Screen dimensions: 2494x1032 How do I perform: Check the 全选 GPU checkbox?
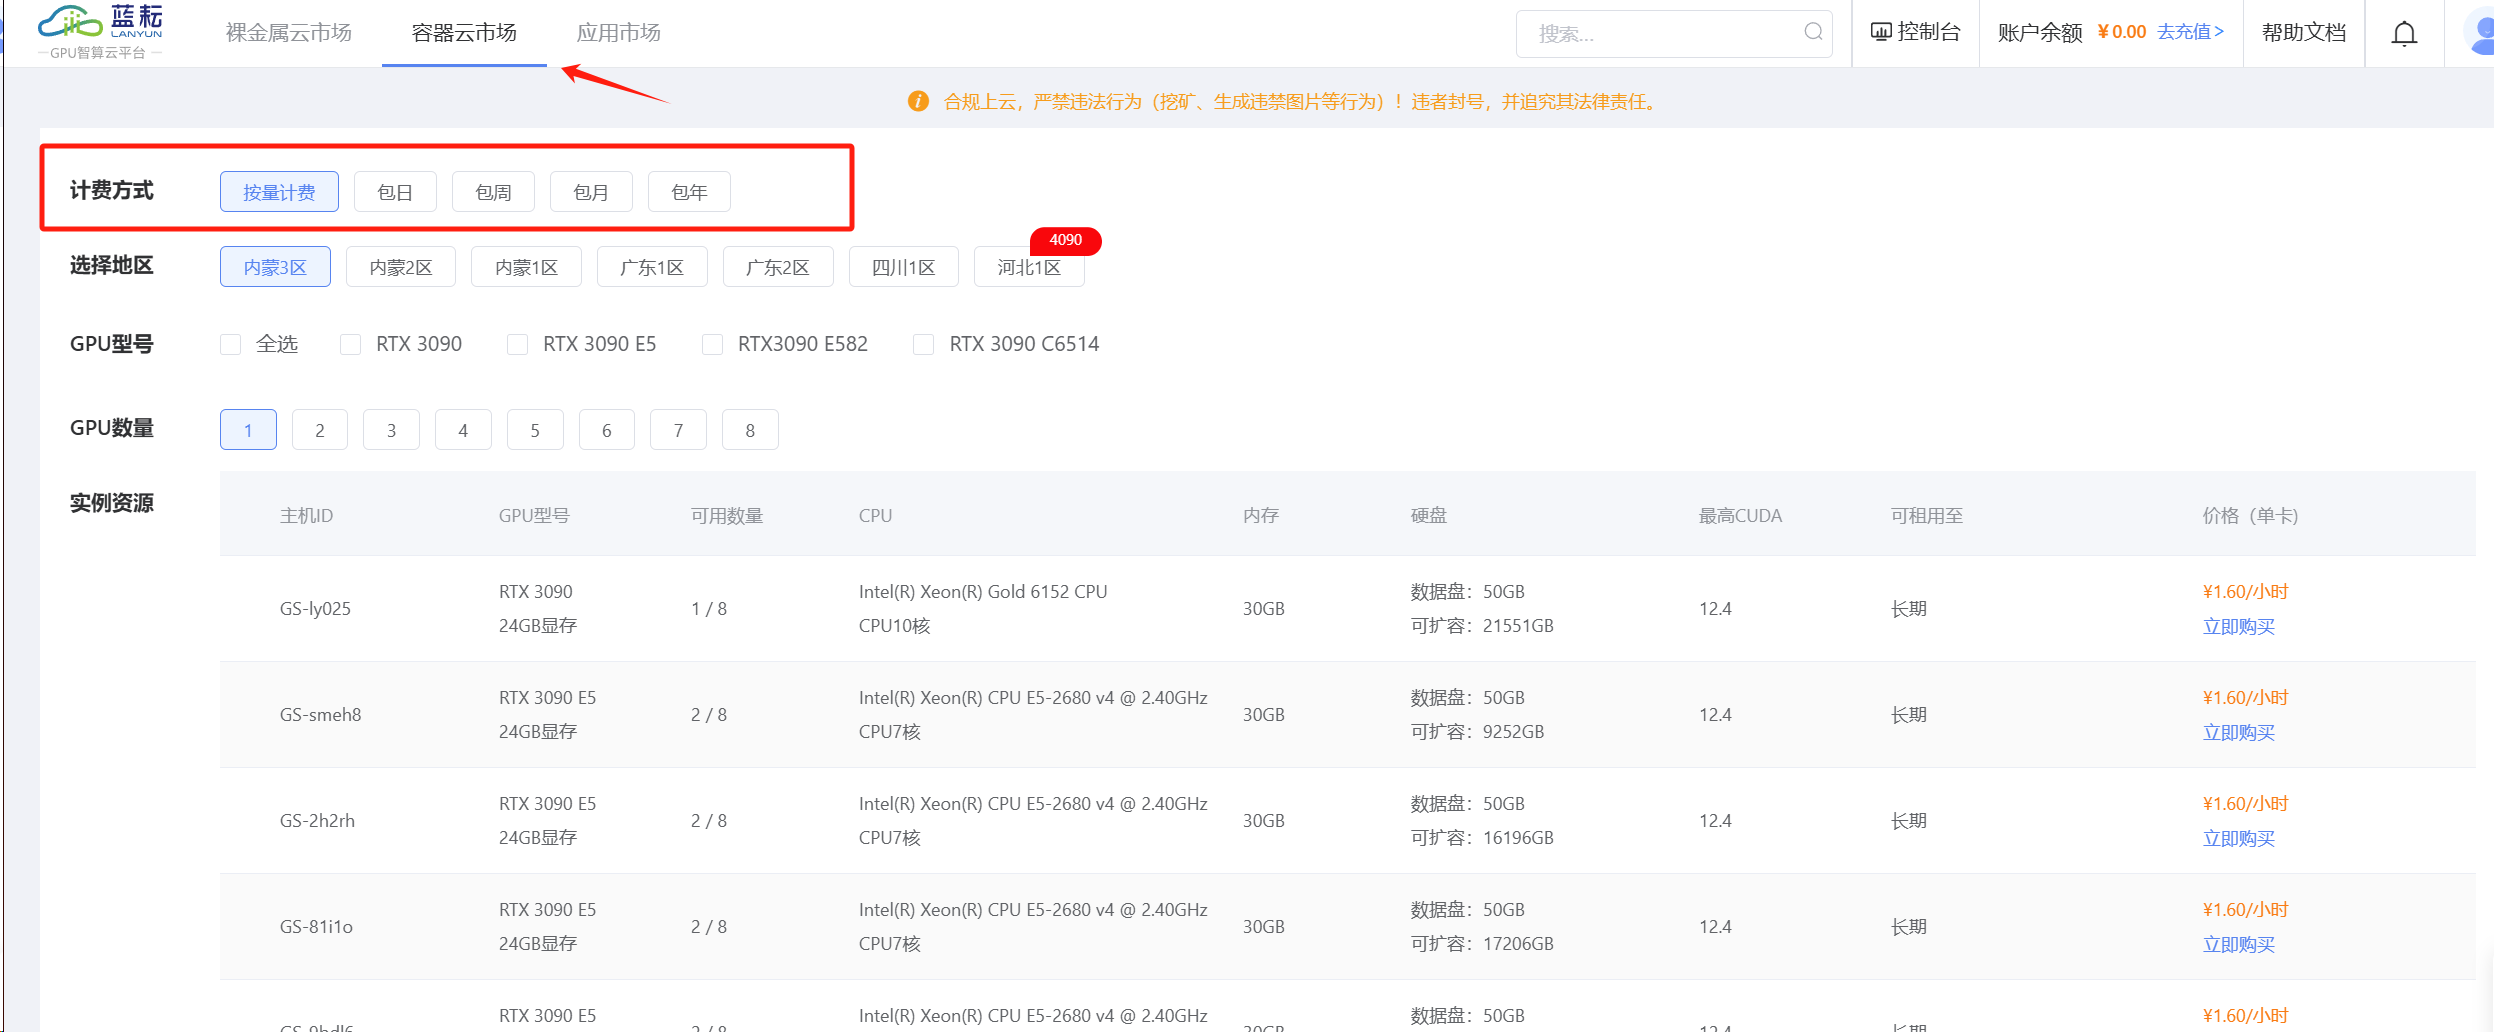pyautogui.click(x=231, y=344)
